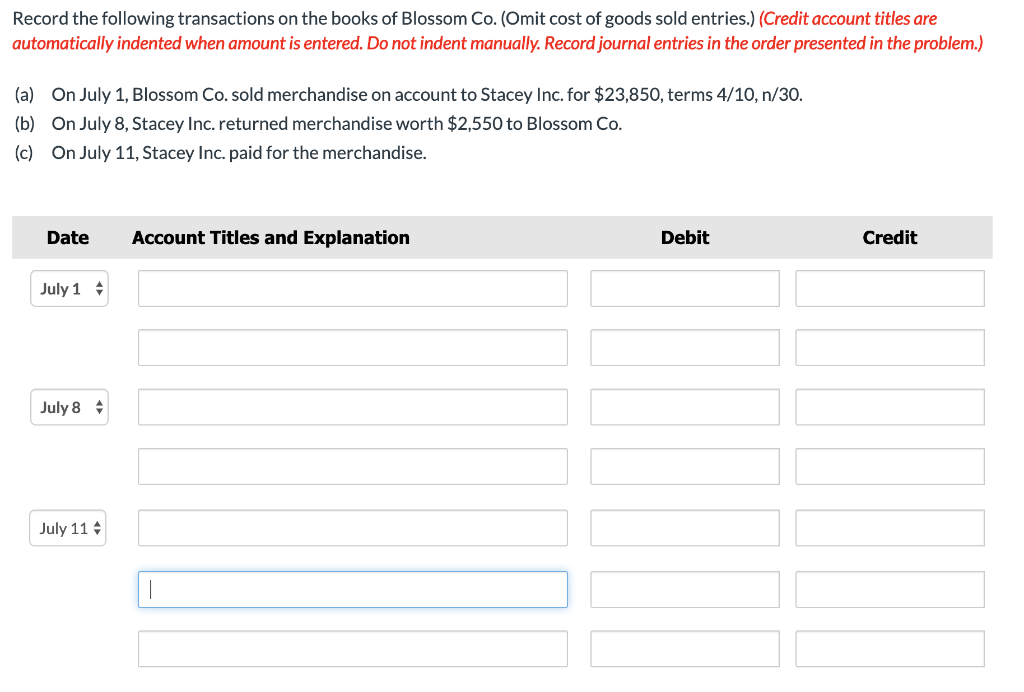Select the first account title field for July 11

352,528
